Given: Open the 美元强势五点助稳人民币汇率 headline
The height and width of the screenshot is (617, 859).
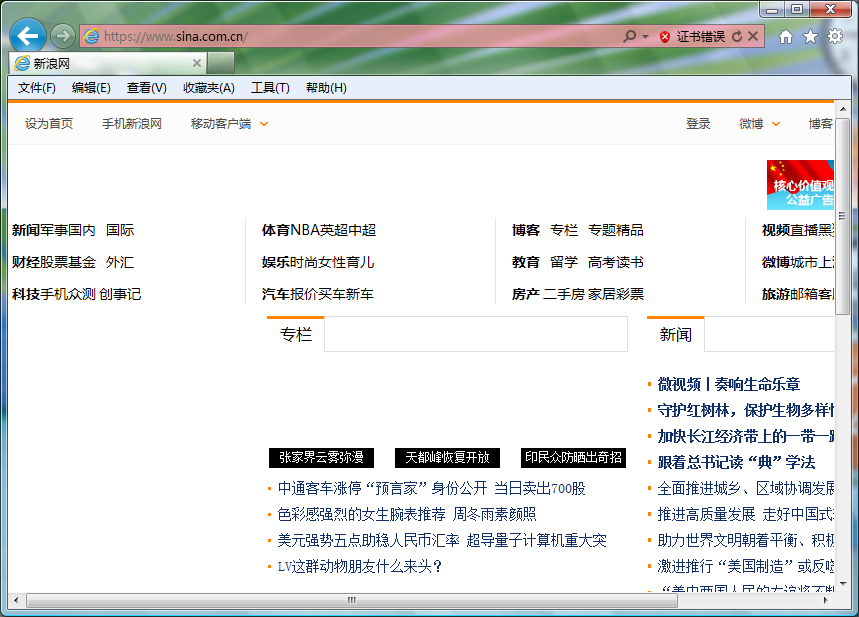Looking at the screenshot, I should pos(368,540).
